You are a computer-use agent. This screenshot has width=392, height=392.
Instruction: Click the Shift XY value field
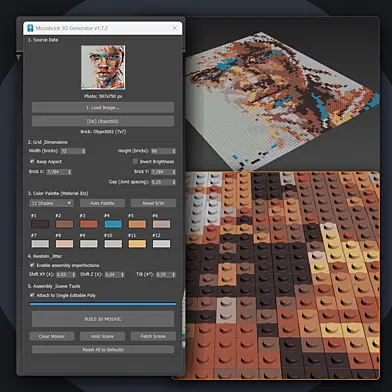(64, 275)
